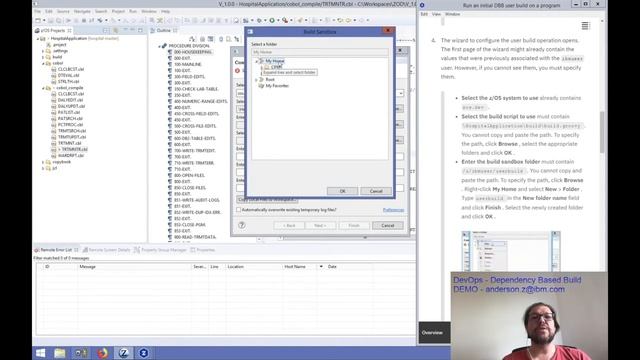Open the Preferences link in the wizard

pos(393,210)
